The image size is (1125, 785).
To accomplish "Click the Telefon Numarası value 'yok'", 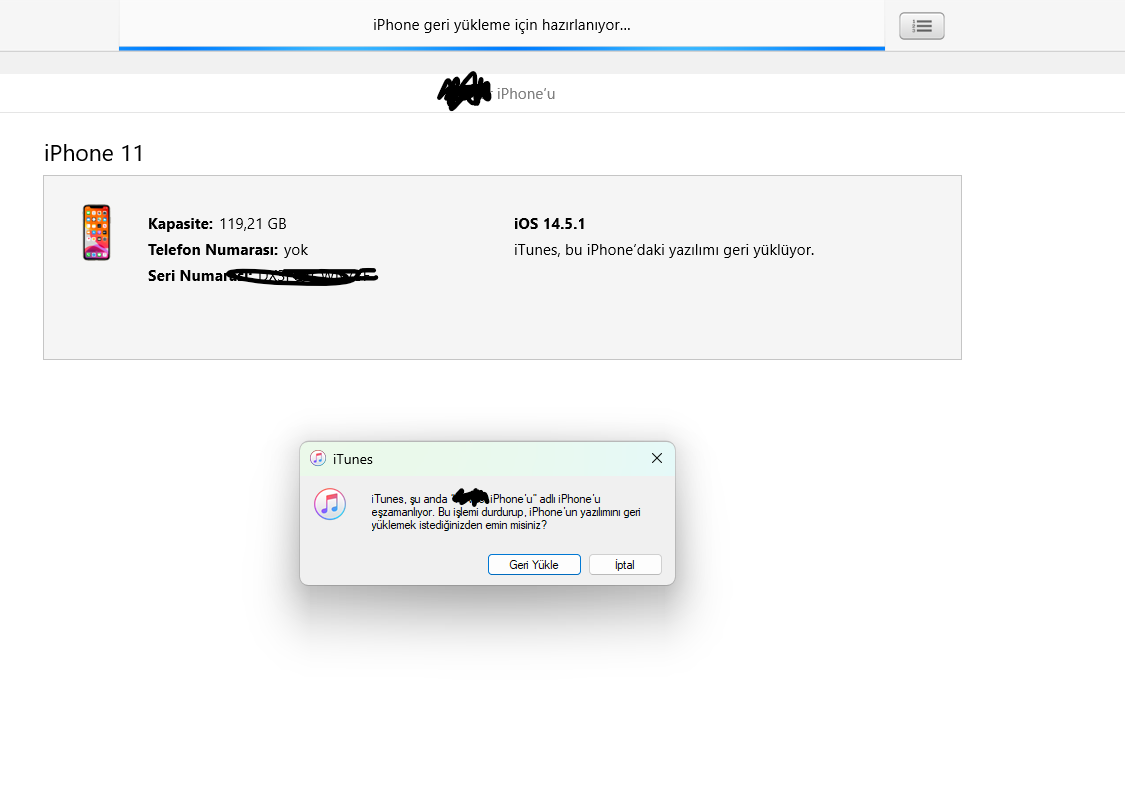I will (x=296, y=250).
